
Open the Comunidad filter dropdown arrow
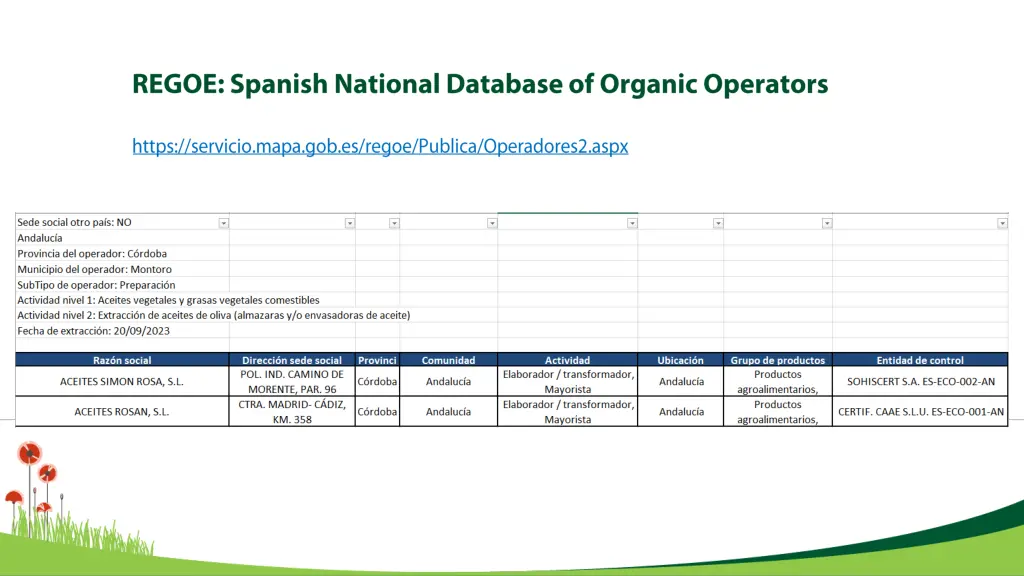[x=492, y=222]
